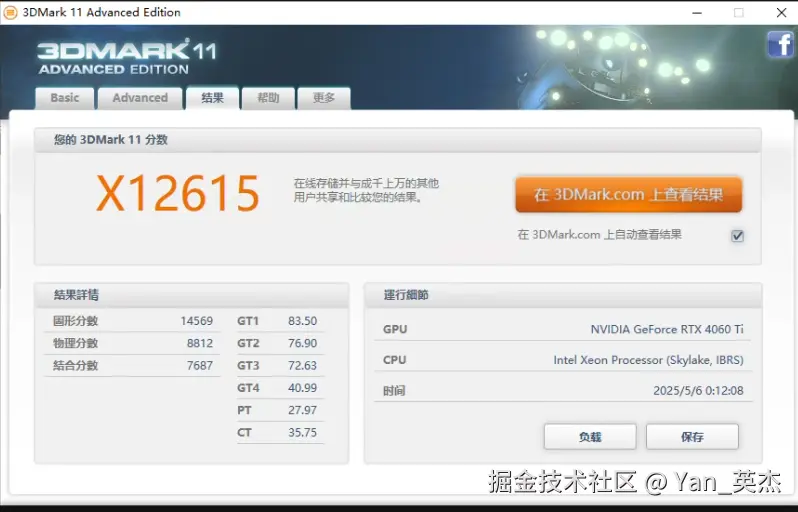Image resolution: width=798 pixels, height=512 pixels.
Task: Click the GT3 value 72.63
Action: pyautogui.click(x=302, y=365)
